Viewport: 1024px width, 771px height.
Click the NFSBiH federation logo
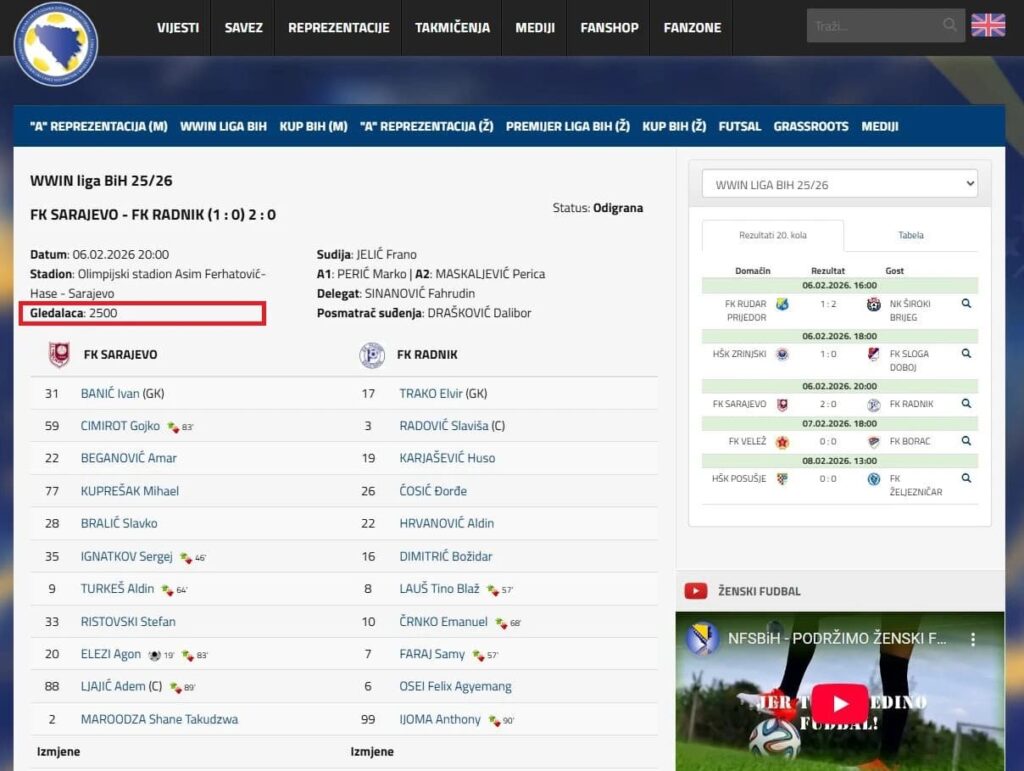pyautogui.click(x=56, y=42)
